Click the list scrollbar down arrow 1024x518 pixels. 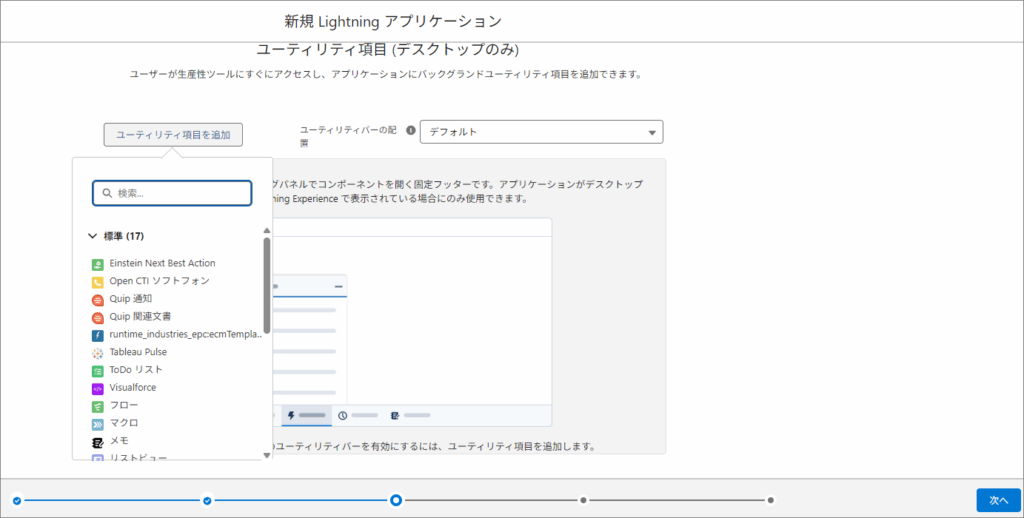pyautogui.click(x=267, y=455)
